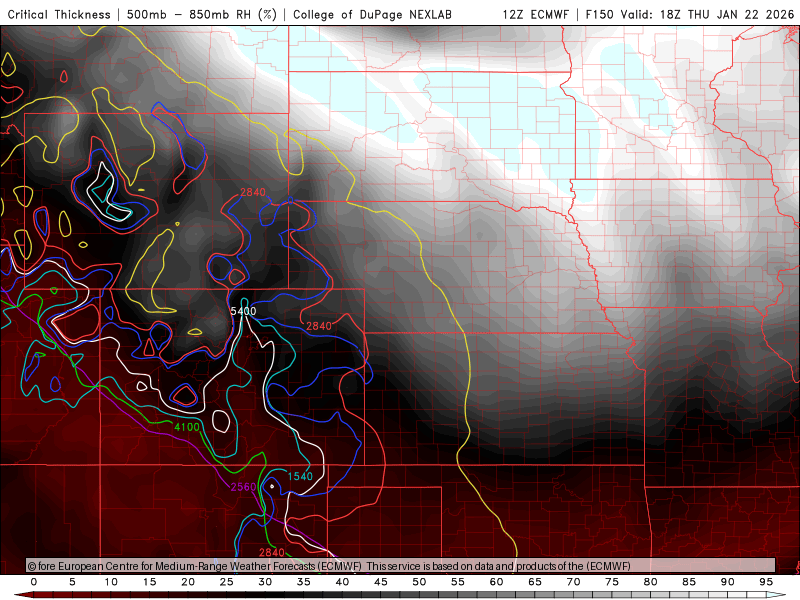Click the white "5400" contour label
This screenshot has height=600, width=800.
click(x=243, y=311)
